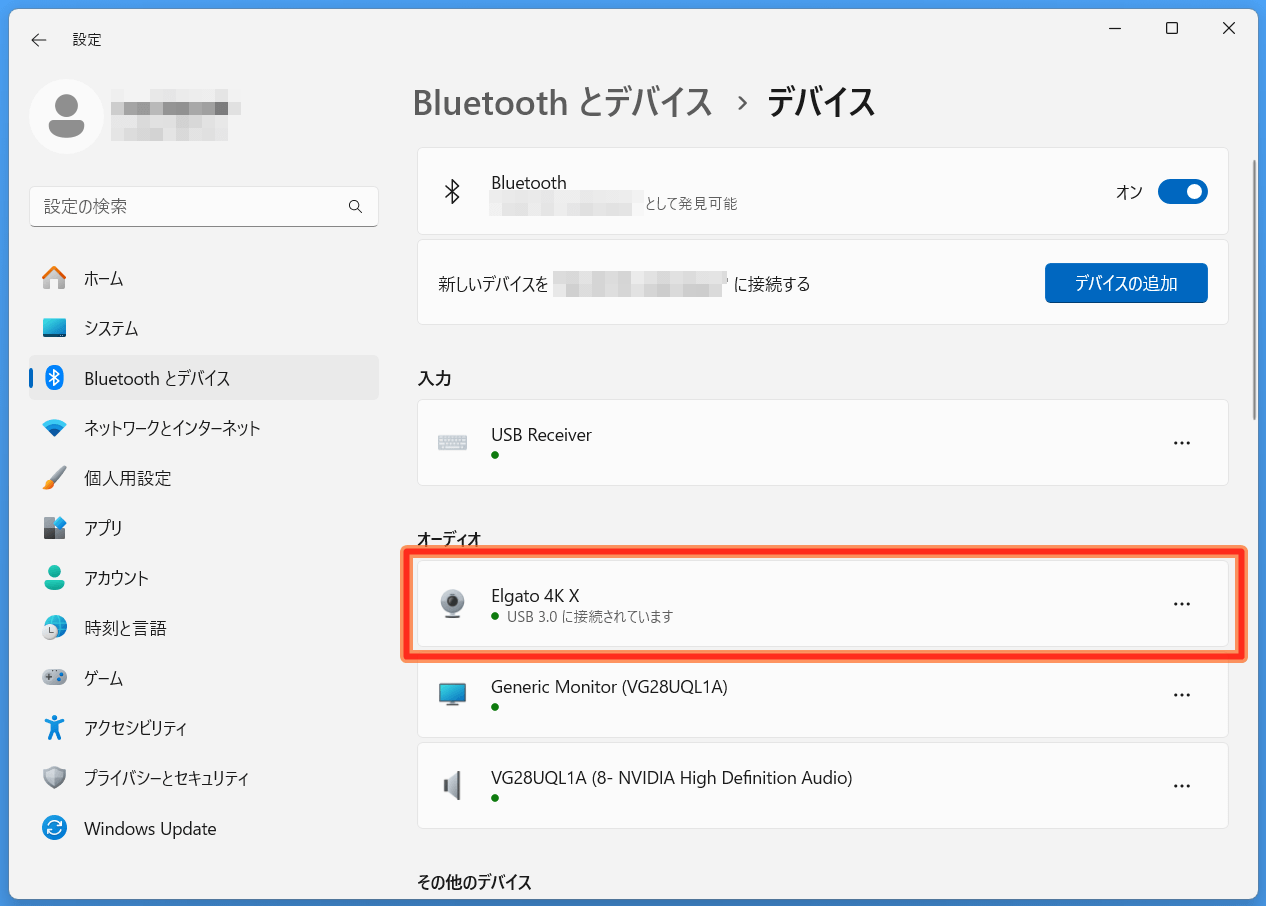Image resolution: width=1266 pixels, height=906 pixels.
Task: Click the Accounts person icon
Action: pyautogui.click(x=54, y=578)
